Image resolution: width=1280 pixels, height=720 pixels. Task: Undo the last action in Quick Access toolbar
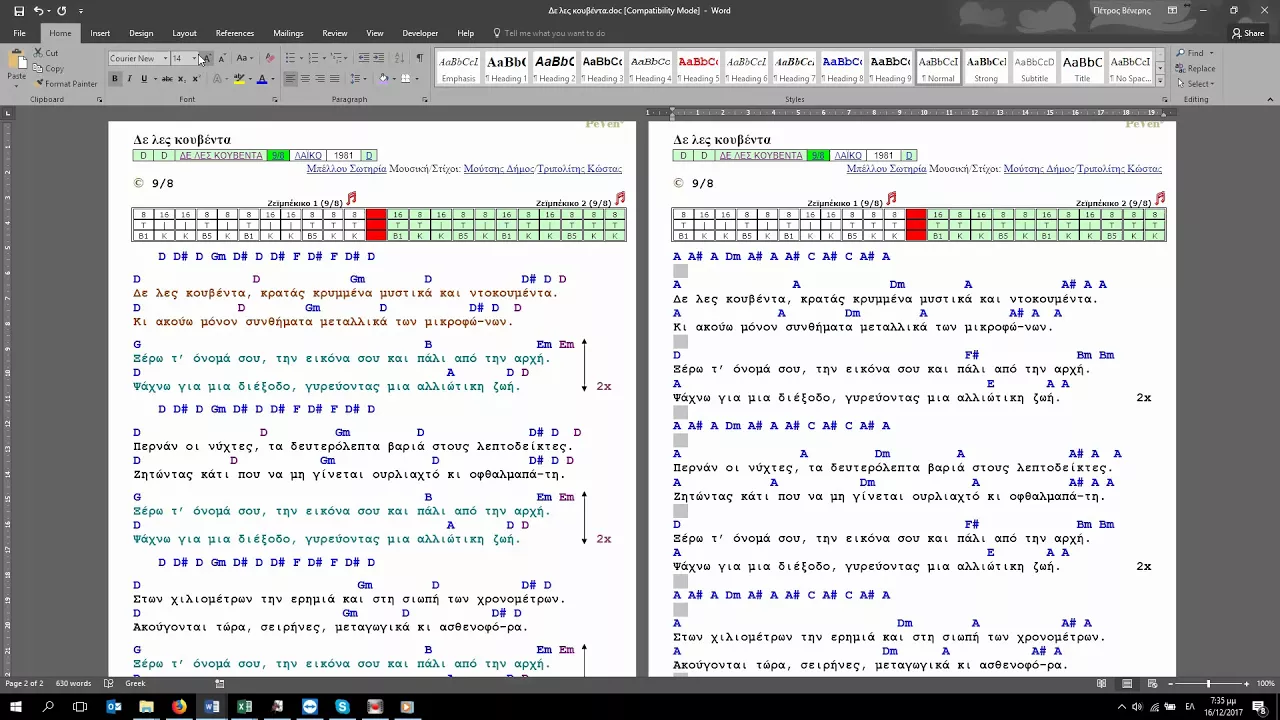coord(39,10)
